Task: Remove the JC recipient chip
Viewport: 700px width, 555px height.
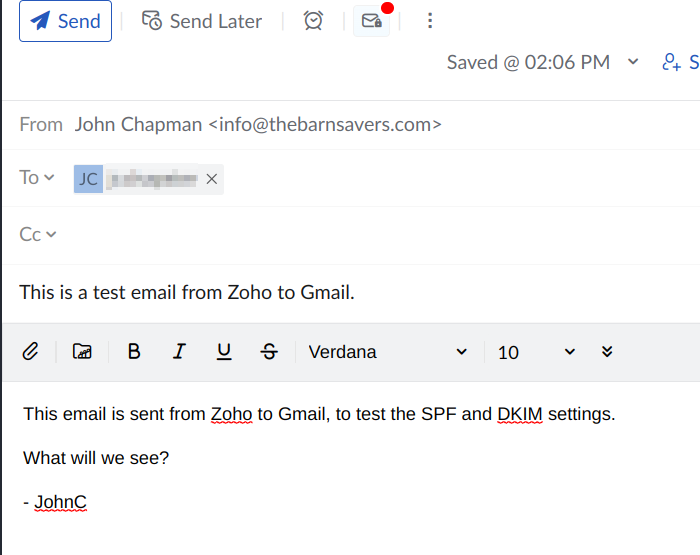Action: 212,179
